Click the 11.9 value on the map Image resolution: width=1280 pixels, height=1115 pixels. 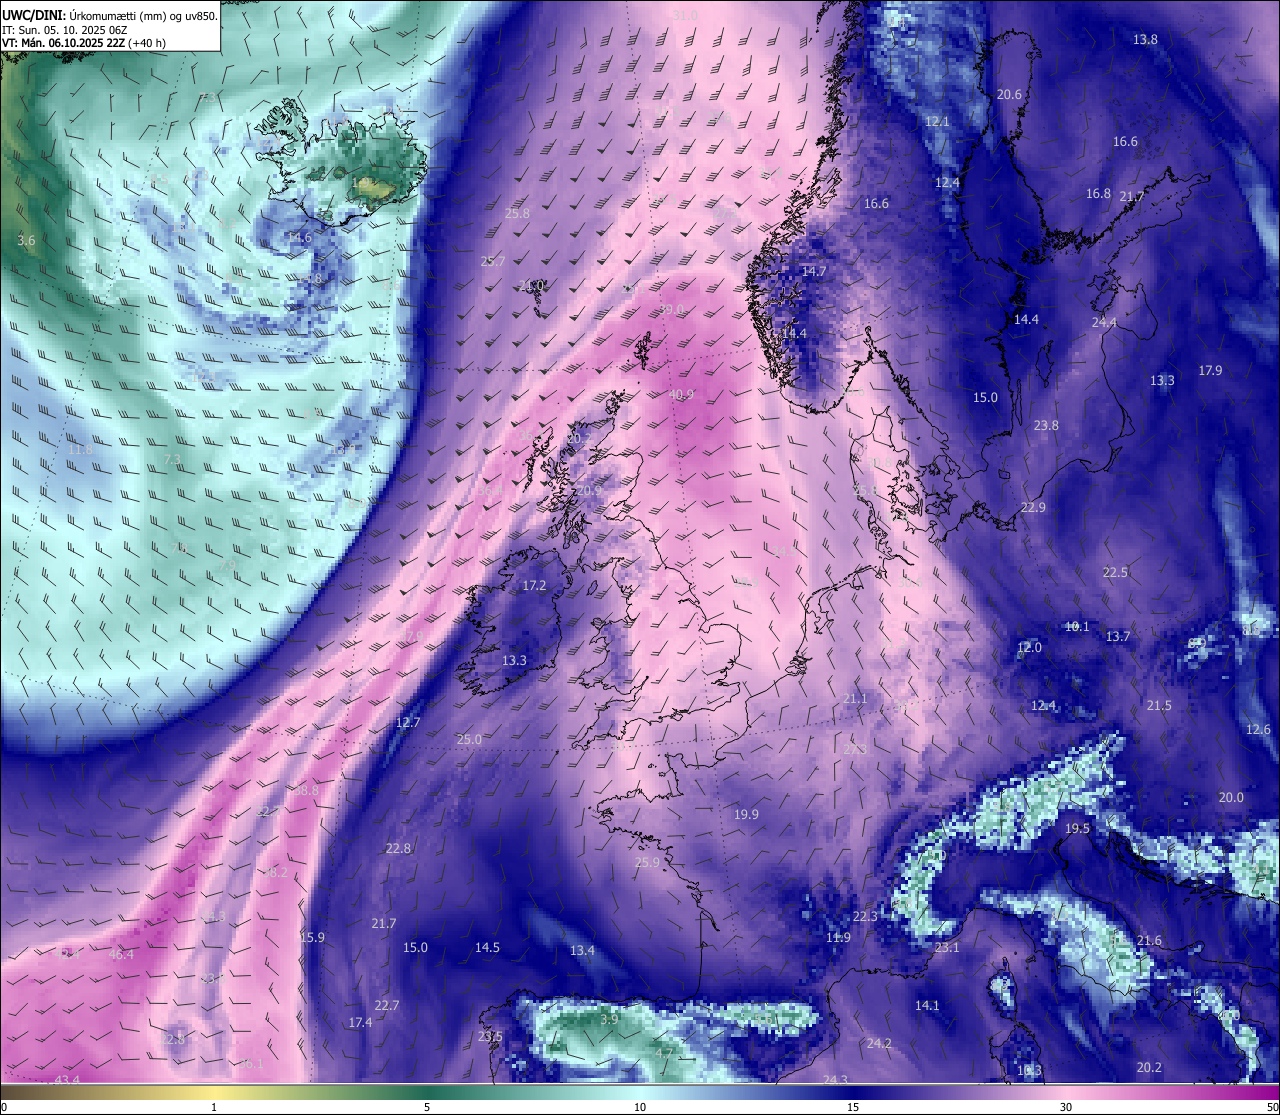[838, 937]
